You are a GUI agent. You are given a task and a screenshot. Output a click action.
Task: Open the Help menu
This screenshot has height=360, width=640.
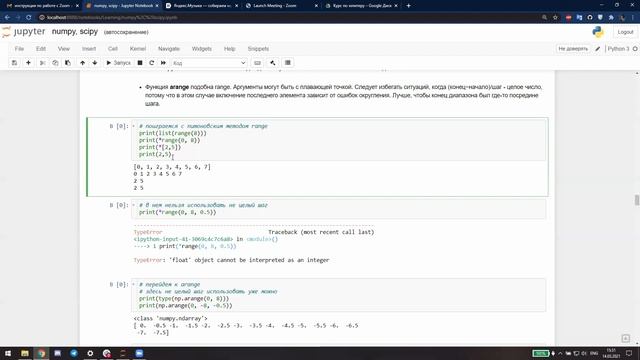tap(229, 49)
